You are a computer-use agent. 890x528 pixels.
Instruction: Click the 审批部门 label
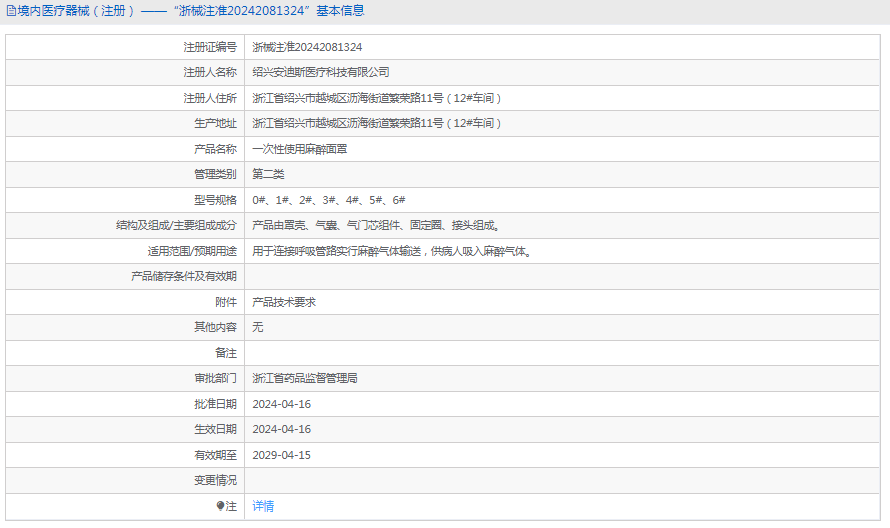tap(215, 378)
